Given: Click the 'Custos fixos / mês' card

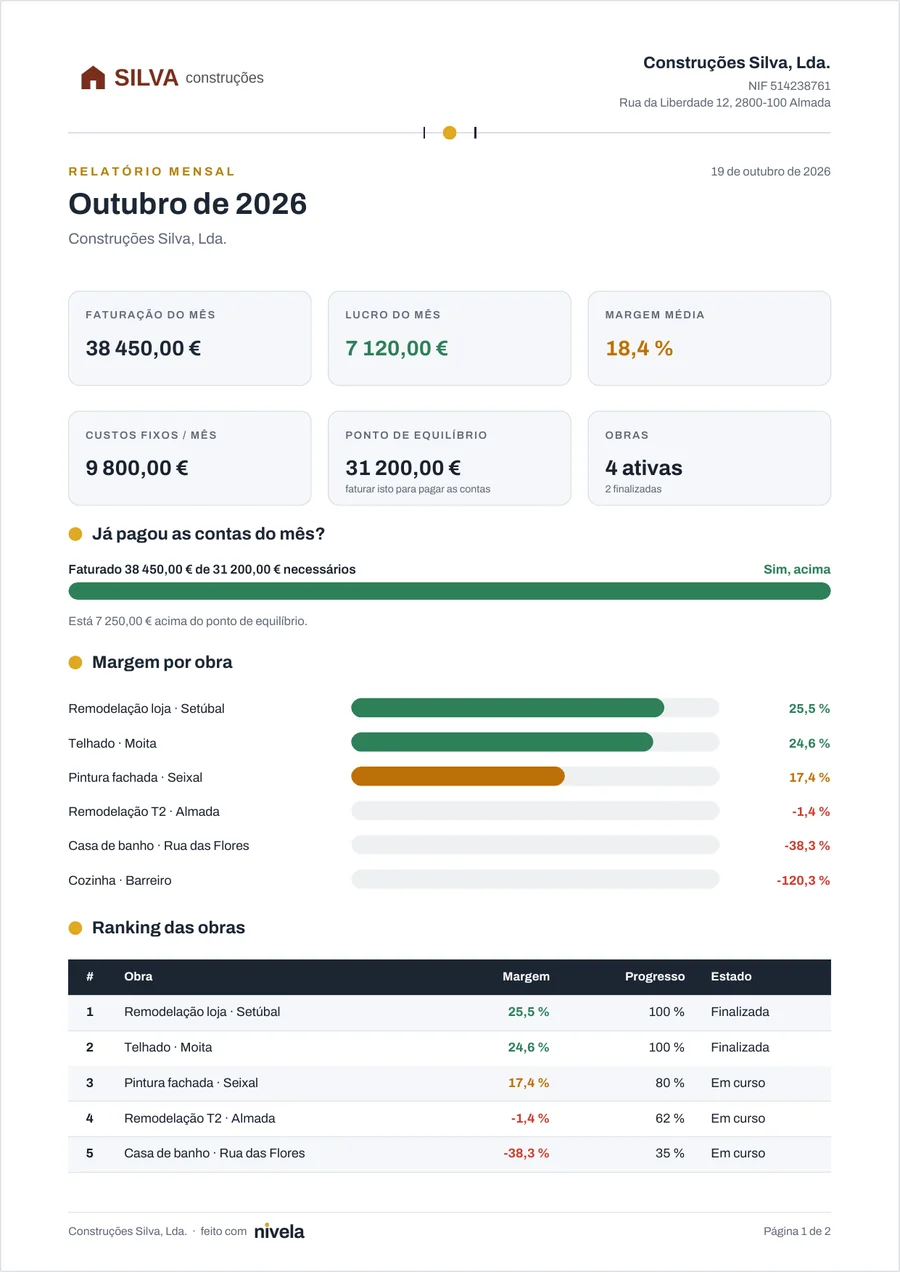Looking at the screenshot, I should coord(190,458).
